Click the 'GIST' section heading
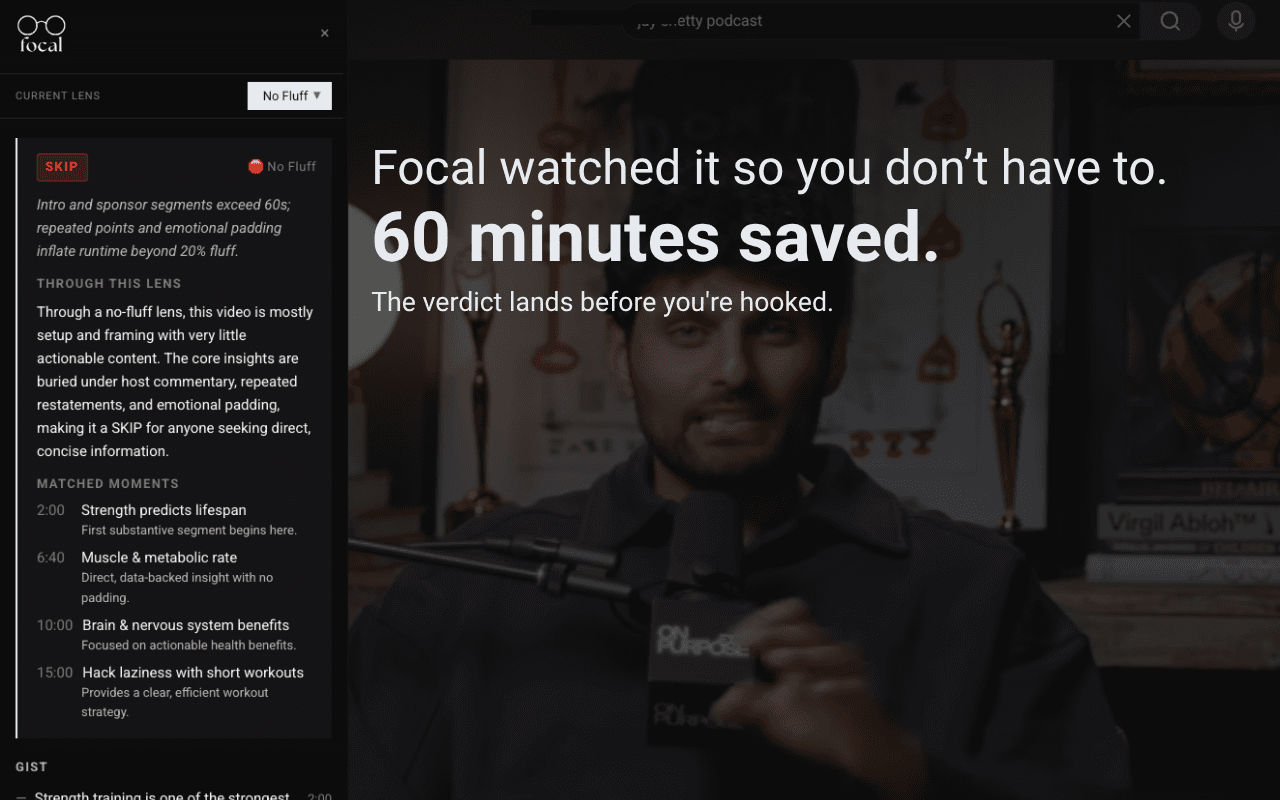The height and width of the screenshot is (800, 1280). [x=31, y=767]
